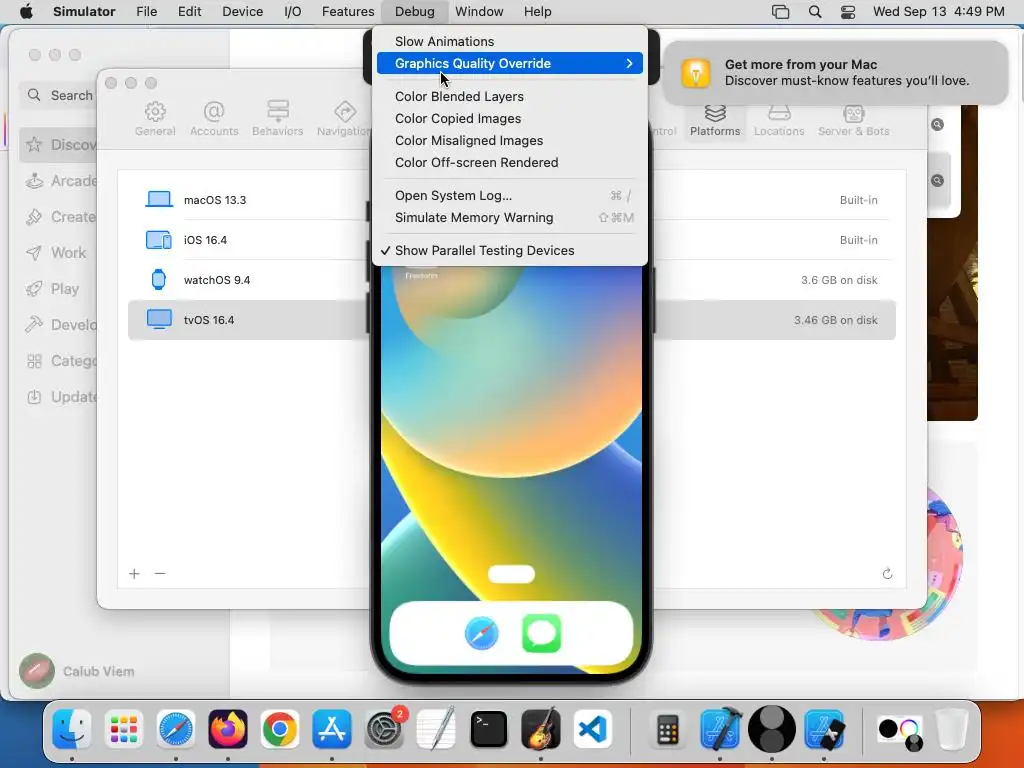This screenshot has height=768, width=1024.
Task: Open Firefox from the Dock
Action: point(227,729)
